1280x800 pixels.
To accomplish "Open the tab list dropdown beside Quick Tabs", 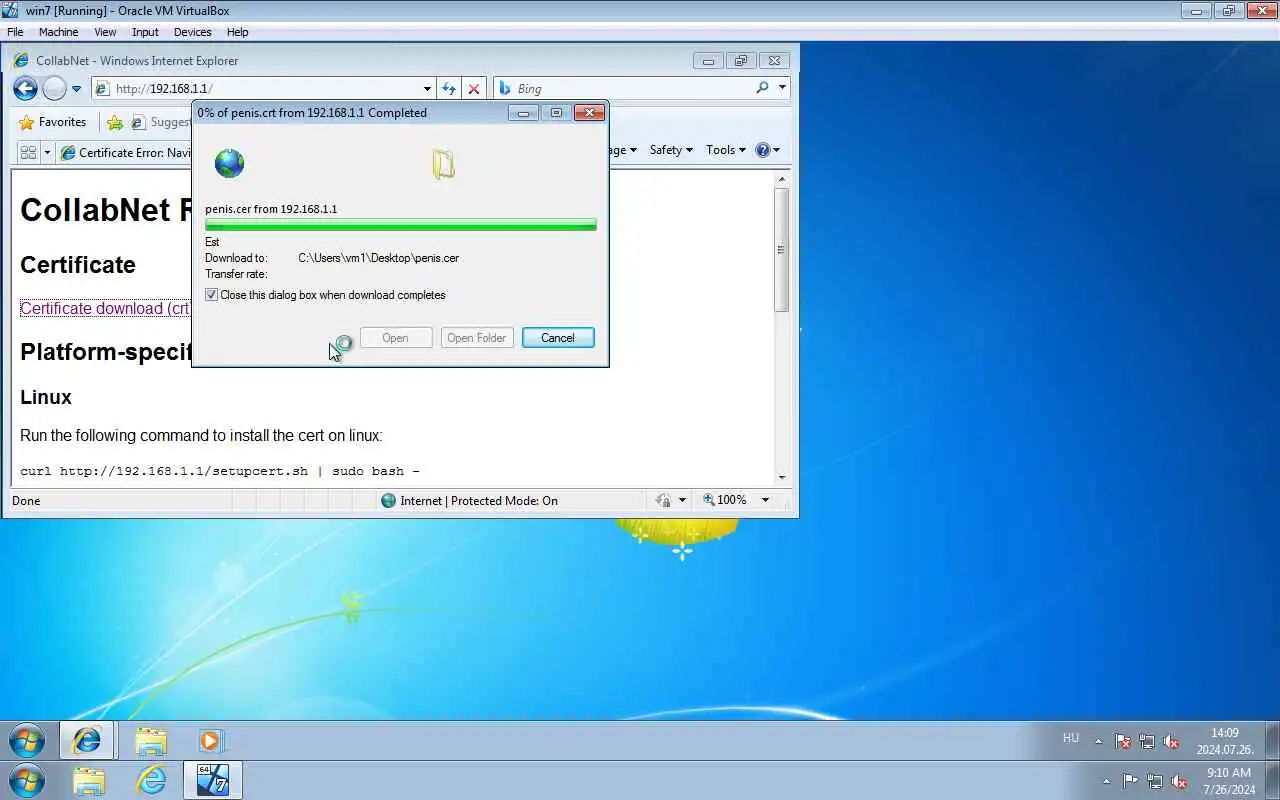I will 46,152.
